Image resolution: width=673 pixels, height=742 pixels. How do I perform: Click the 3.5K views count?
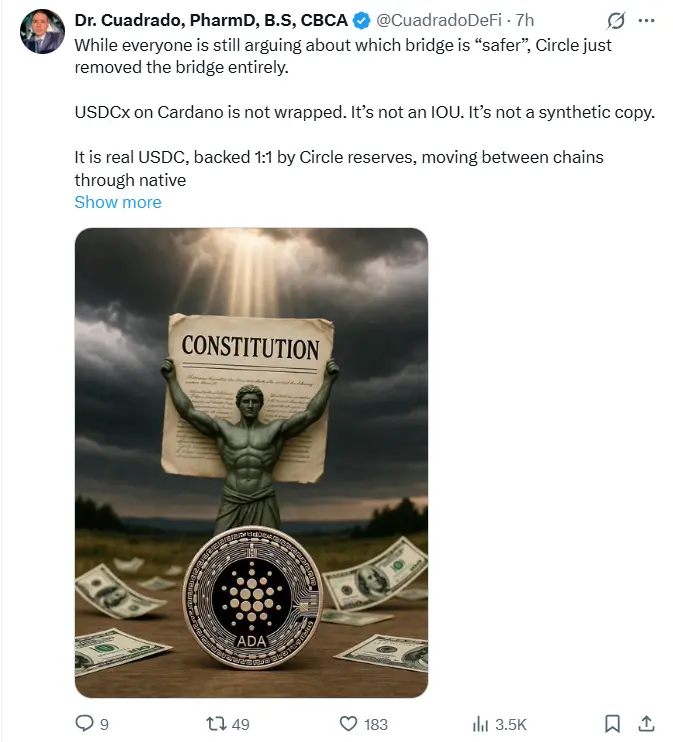click(x=511, y=724)
